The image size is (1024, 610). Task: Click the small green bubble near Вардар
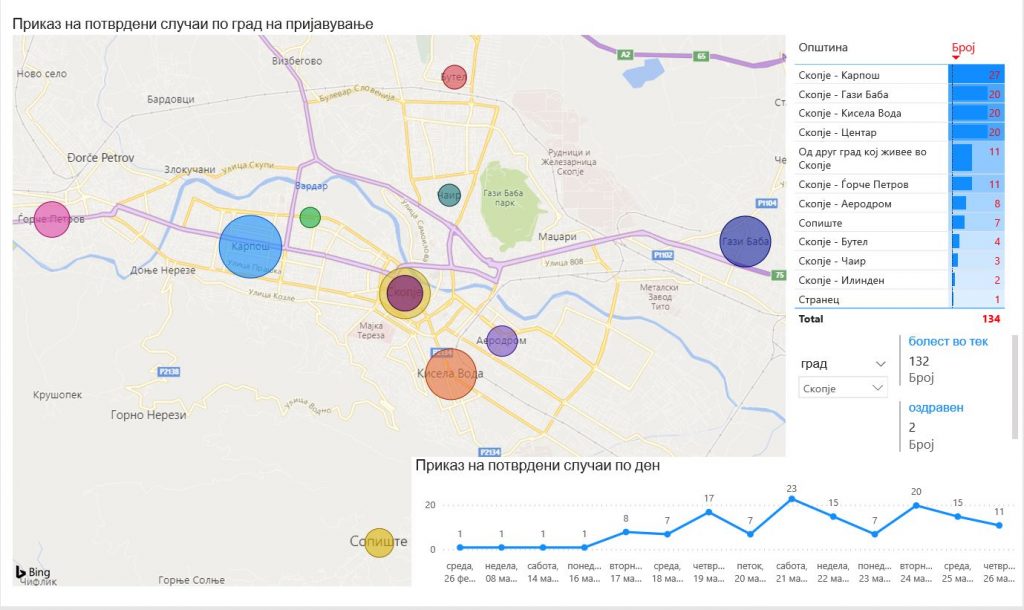[x=310, y=217]
